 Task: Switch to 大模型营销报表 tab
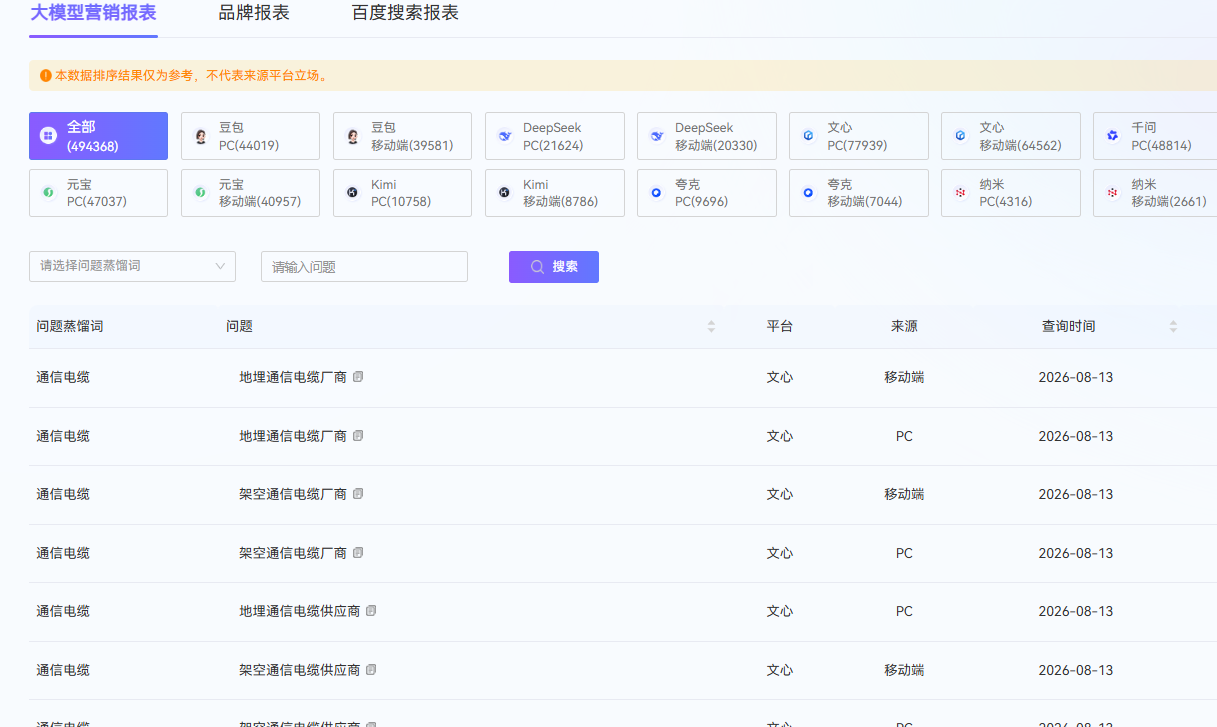(93, 13)
